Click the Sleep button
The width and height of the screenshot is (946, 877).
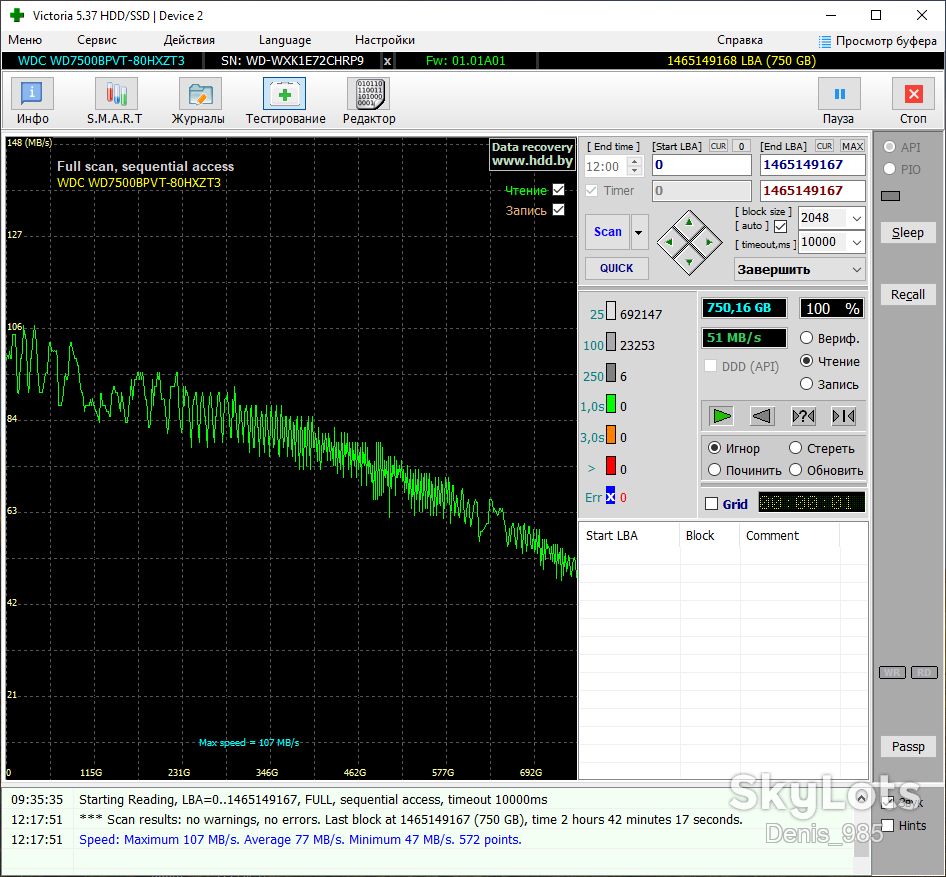[907, 232]
